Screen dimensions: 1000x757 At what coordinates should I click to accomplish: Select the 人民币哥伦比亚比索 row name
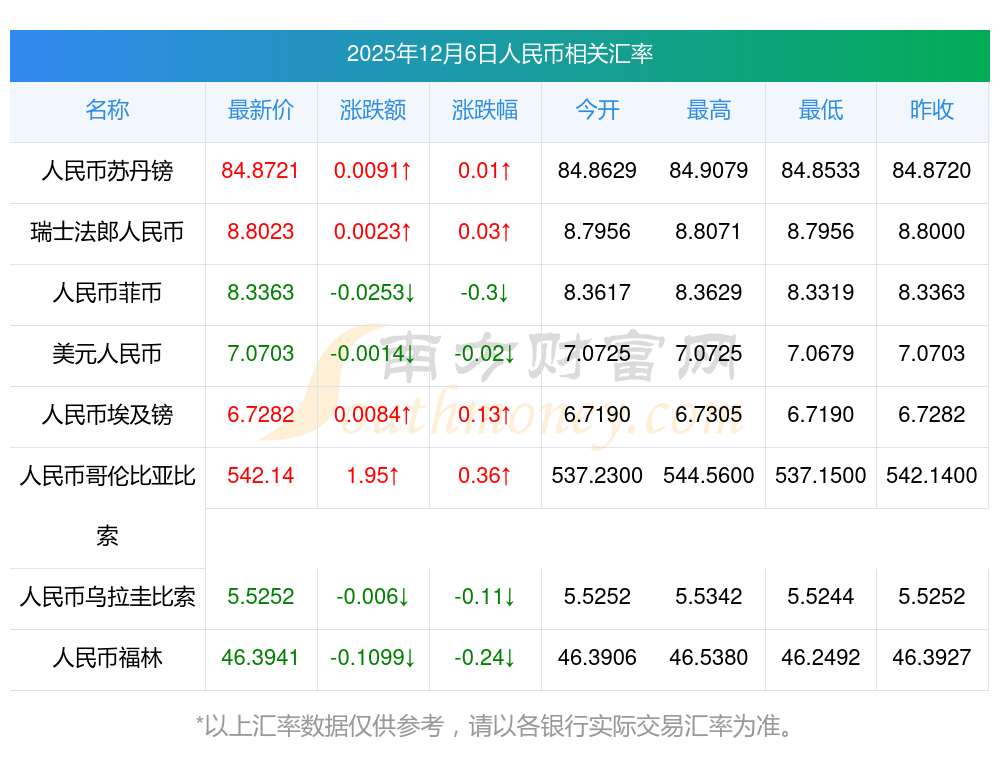click(107, 506)
